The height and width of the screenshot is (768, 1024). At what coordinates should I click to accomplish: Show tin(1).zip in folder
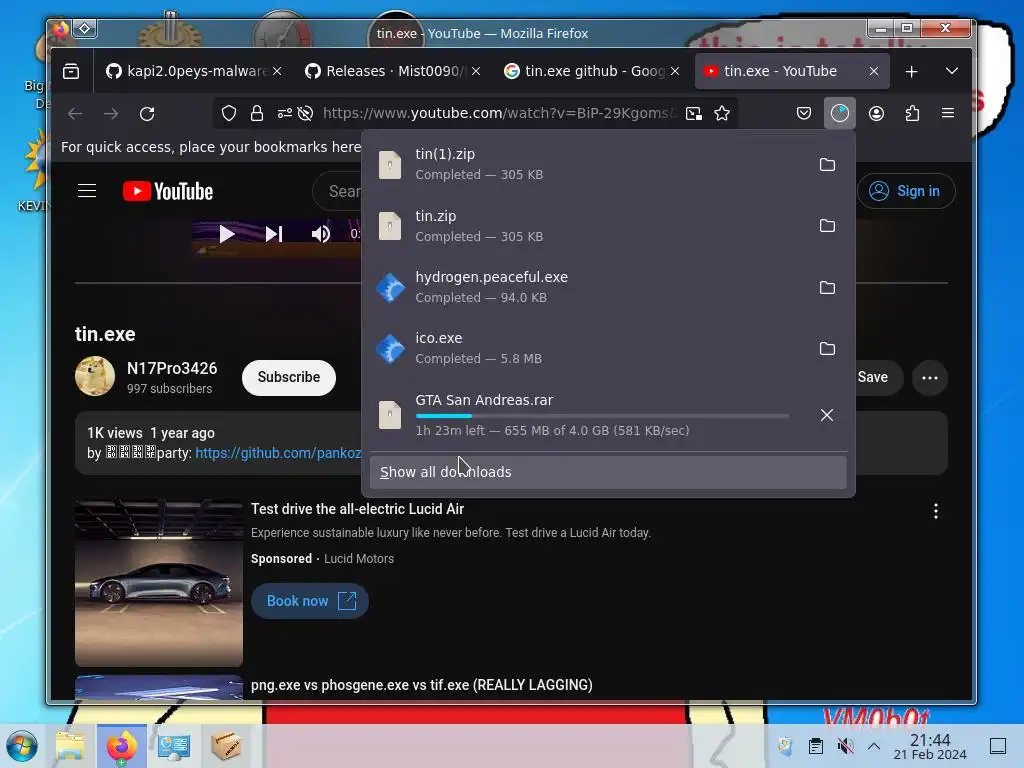click(827, 165)
